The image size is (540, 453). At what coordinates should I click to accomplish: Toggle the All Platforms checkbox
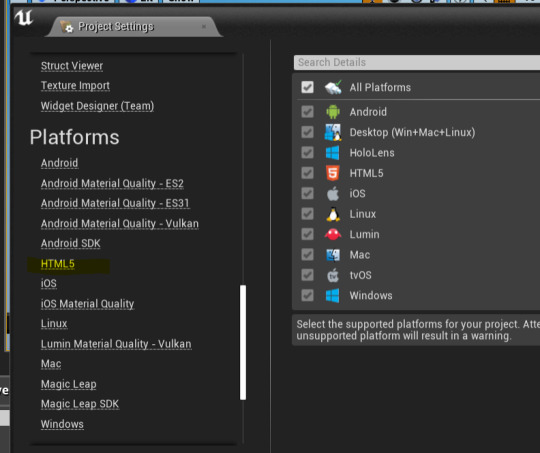point(307,87)
